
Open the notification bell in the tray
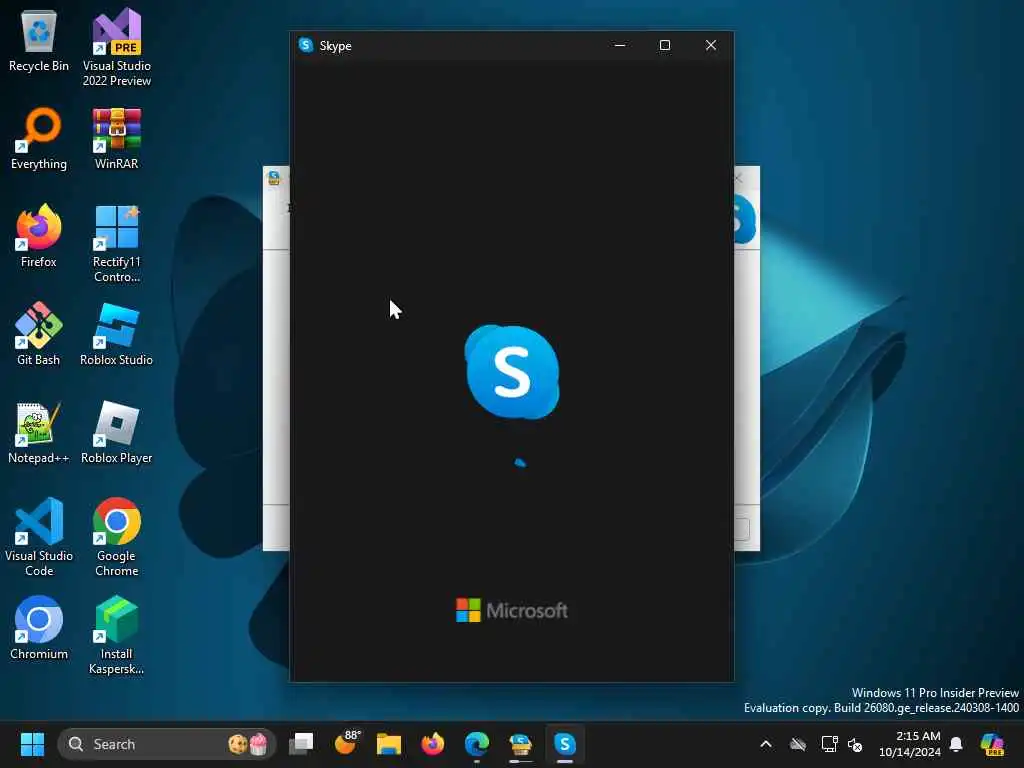956,744
